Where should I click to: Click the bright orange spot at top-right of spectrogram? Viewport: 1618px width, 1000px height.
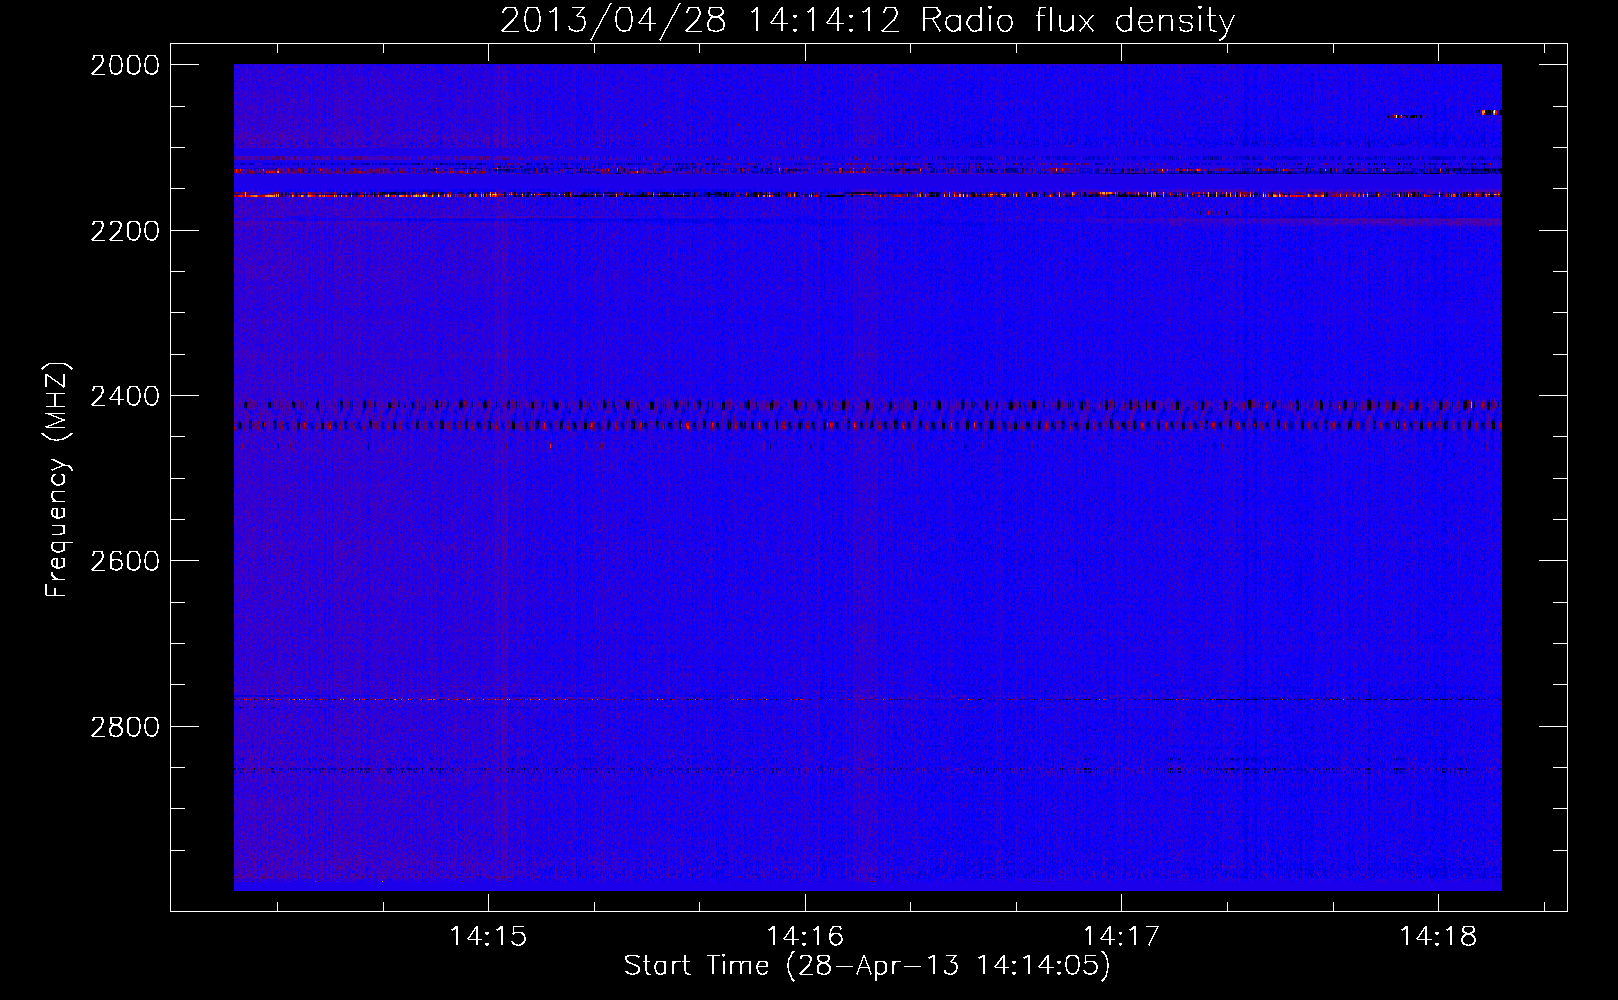tap(1489, 113)
